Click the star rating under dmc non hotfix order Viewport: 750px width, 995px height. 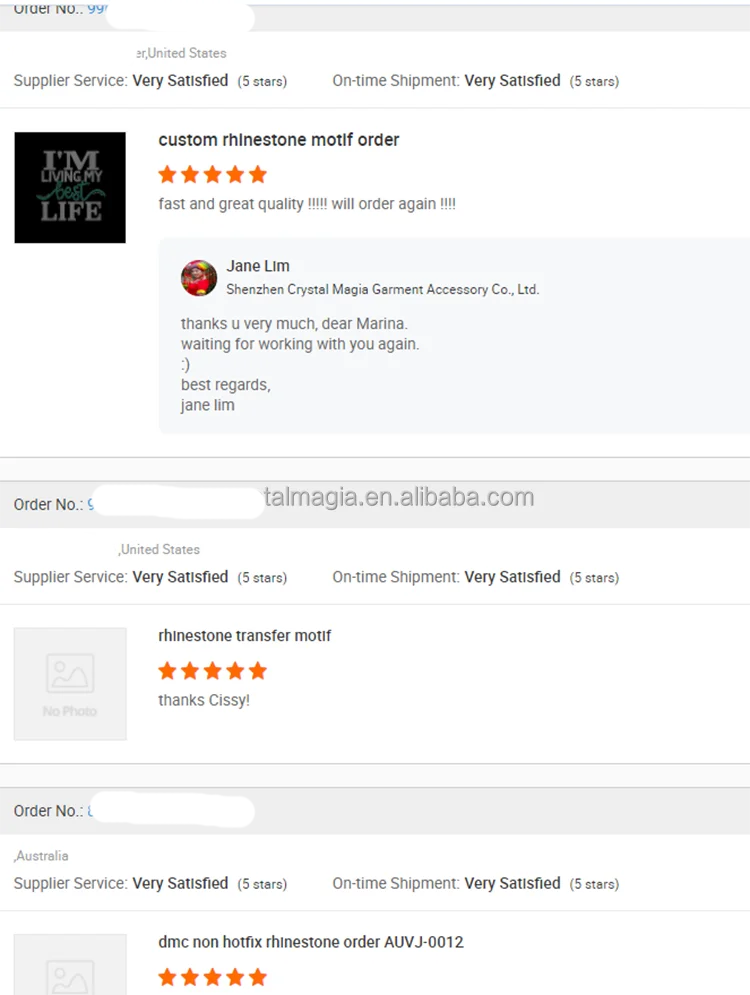coord(213,977)
